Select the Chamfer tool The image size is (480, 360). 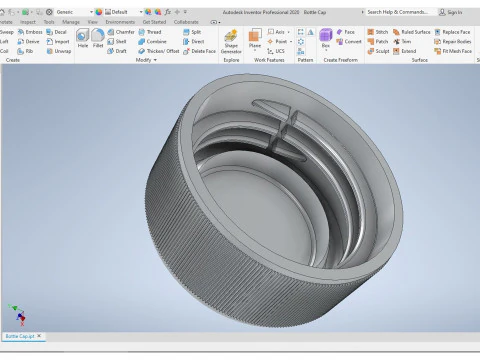click(x=121, y=32)
